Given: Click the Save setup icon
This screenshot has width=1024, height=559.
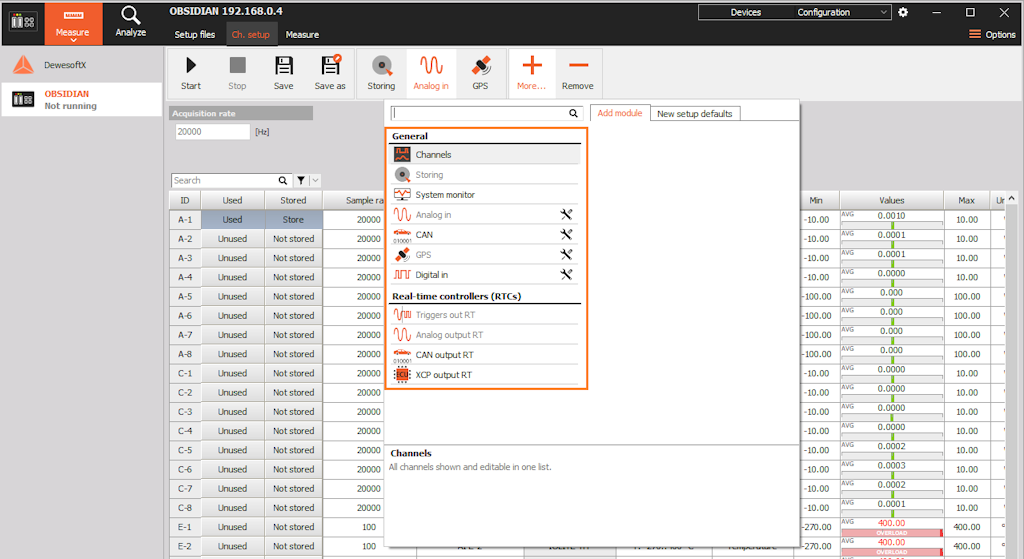Looking at the screenshot, I should (x=283, y=65).
